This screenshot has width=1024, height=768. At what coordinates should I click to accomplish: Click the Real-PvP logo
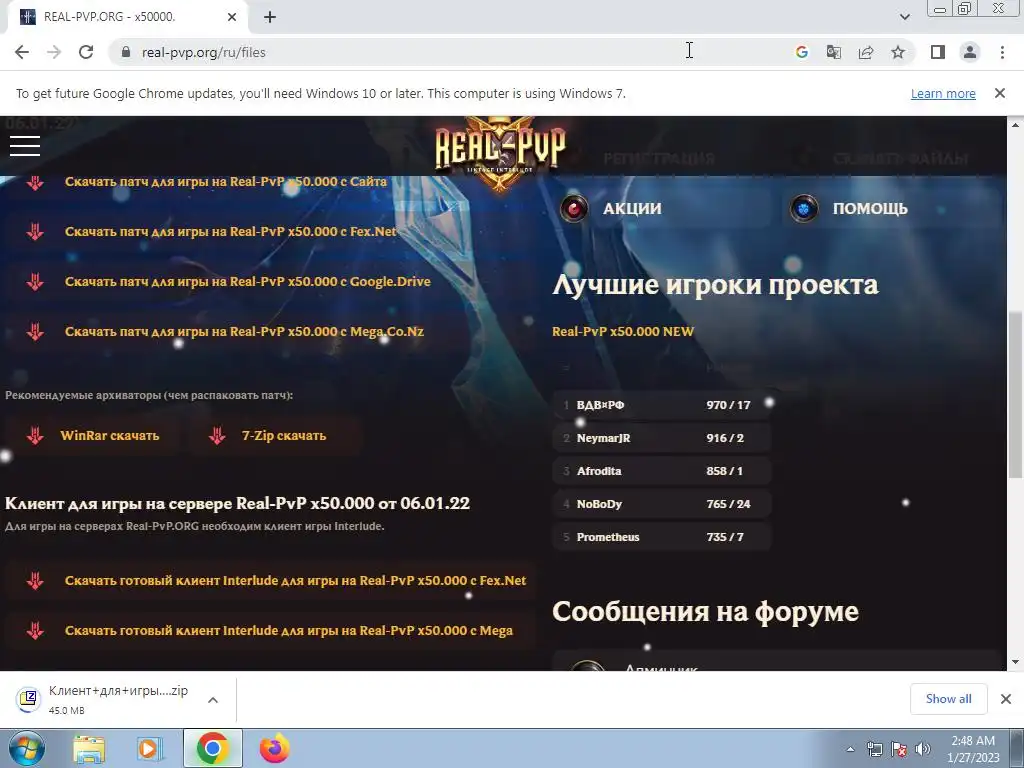[x=500, y=152]
